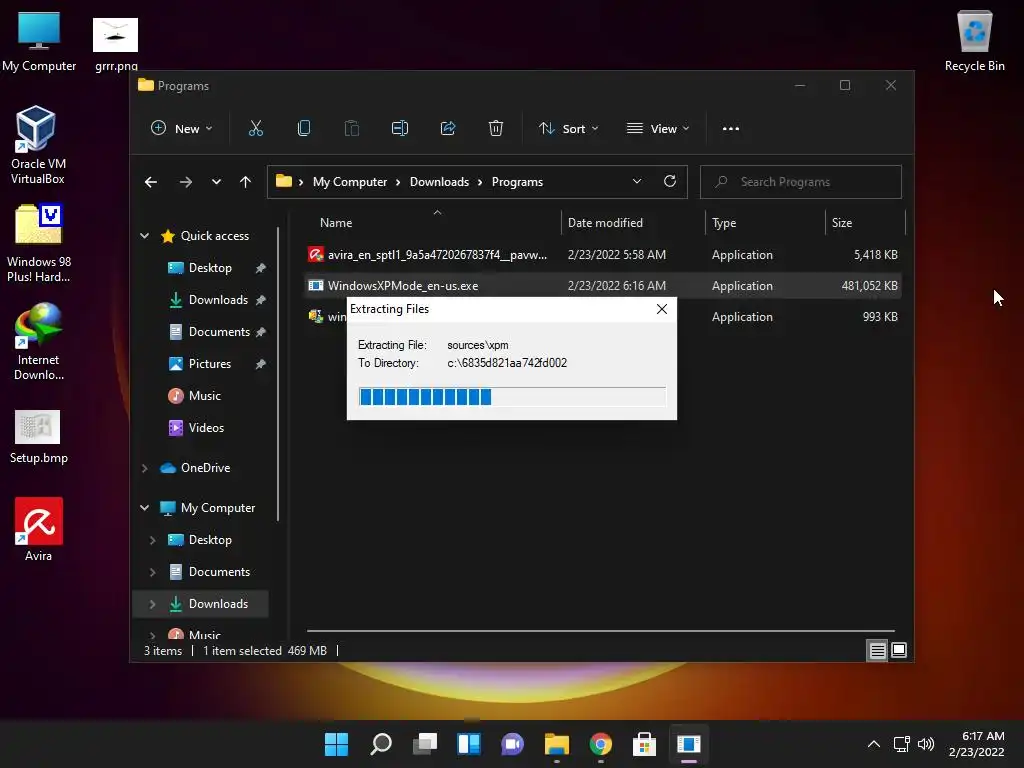Image resolution: width=1024 pixels, height=768 pixels.
Task: Select Setup.bmp file on desktop
Action: (x=39, y=437)
